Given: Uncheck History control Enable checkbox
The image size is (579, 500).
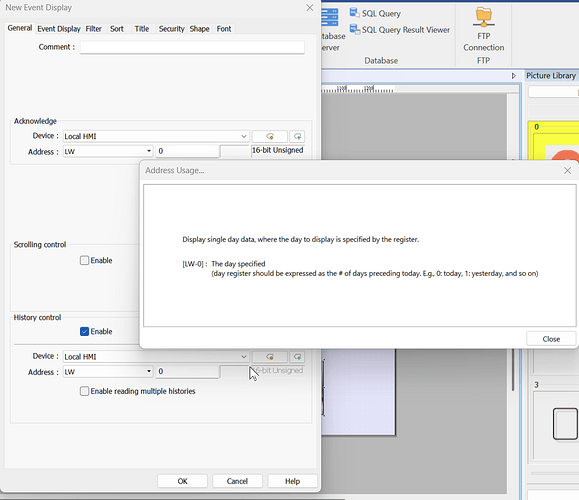Looking at the screenshot, I should click(85, 331).
